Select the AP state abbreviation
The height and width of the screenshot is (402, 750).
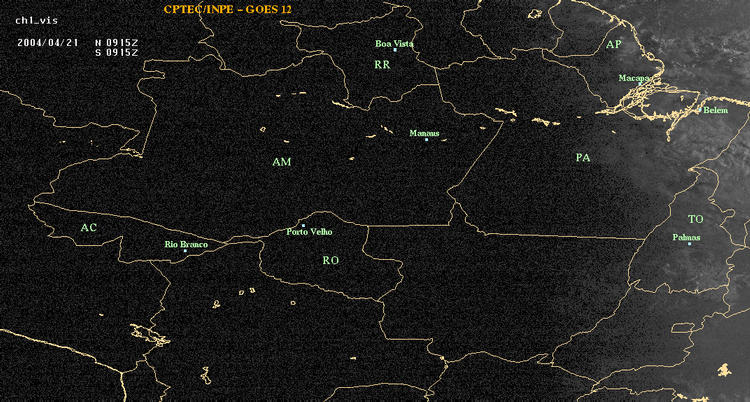(x=613, y=45)
